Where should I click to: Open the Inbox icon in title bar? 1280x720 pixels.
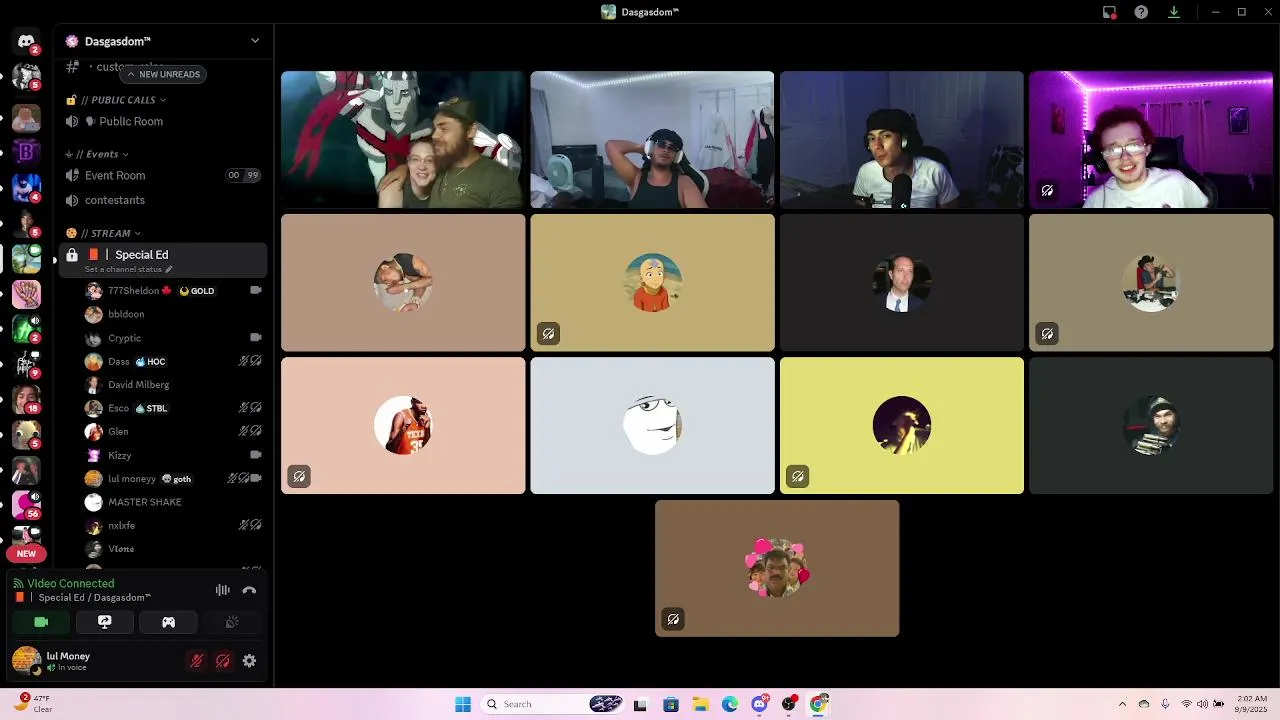click(1109, 12)
